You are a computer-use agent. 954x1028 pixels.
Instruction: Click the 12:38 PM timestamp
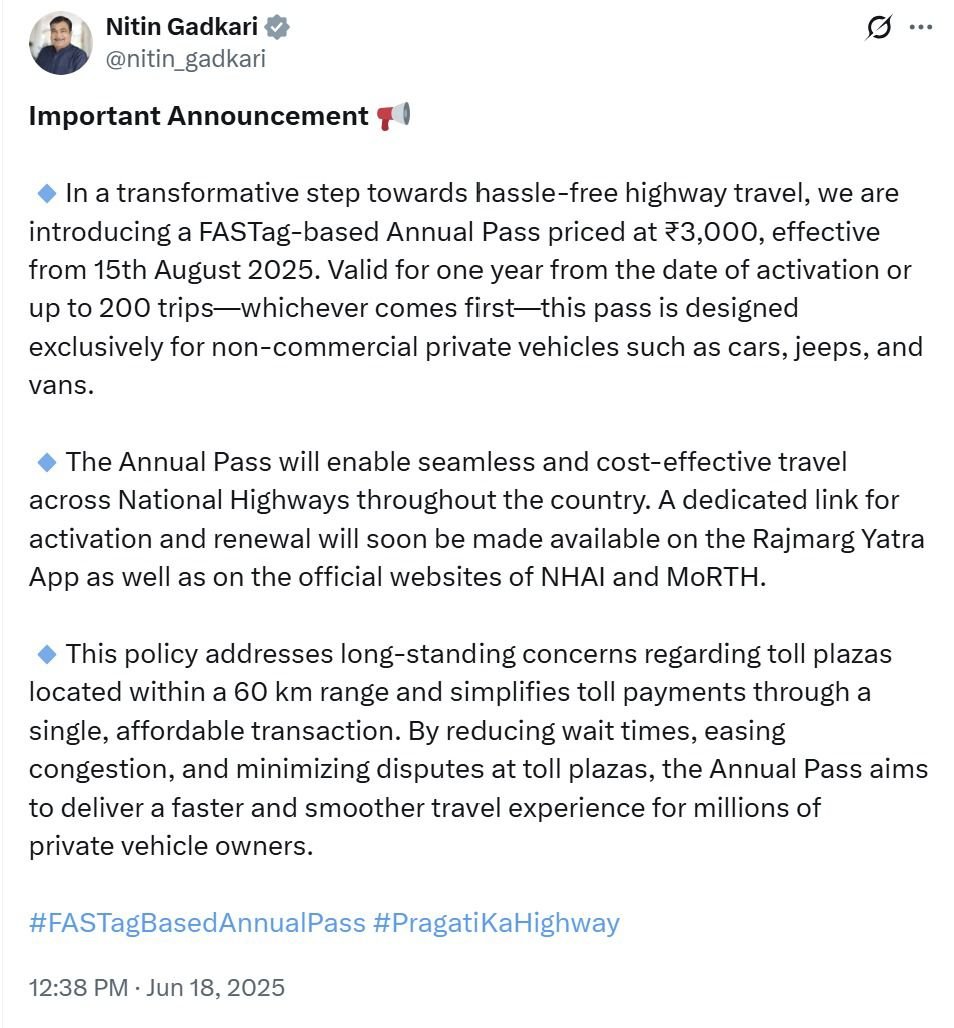coord(78,988)
